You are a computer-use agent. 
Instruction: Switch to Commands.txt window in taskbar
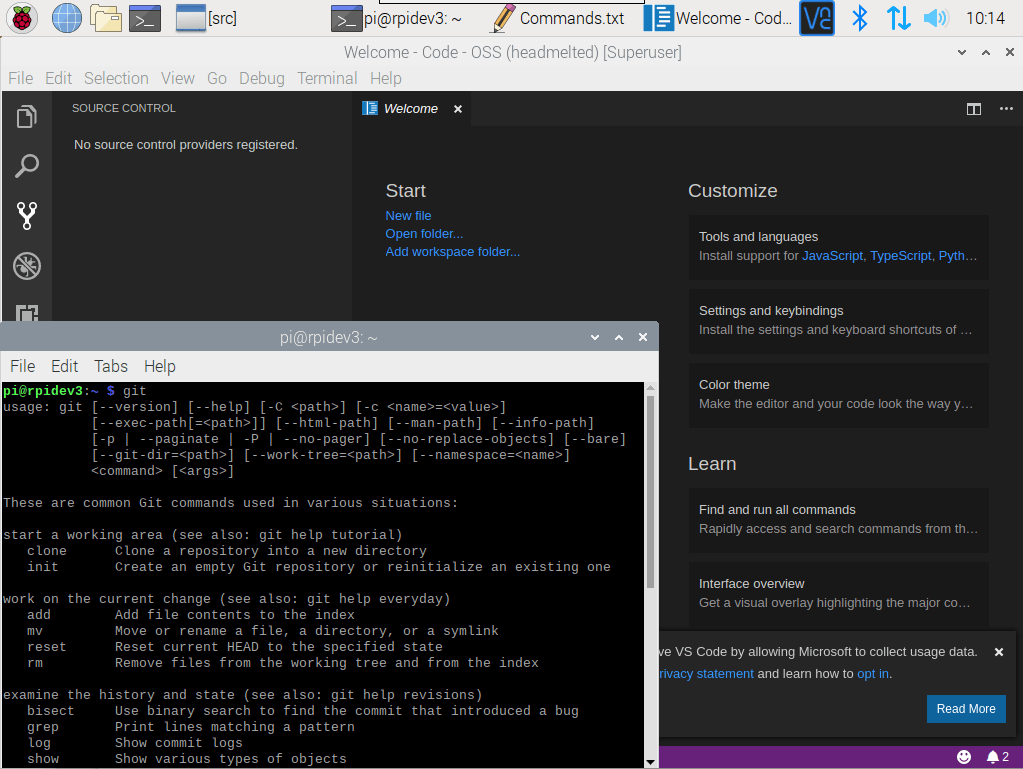click(558, 18)
